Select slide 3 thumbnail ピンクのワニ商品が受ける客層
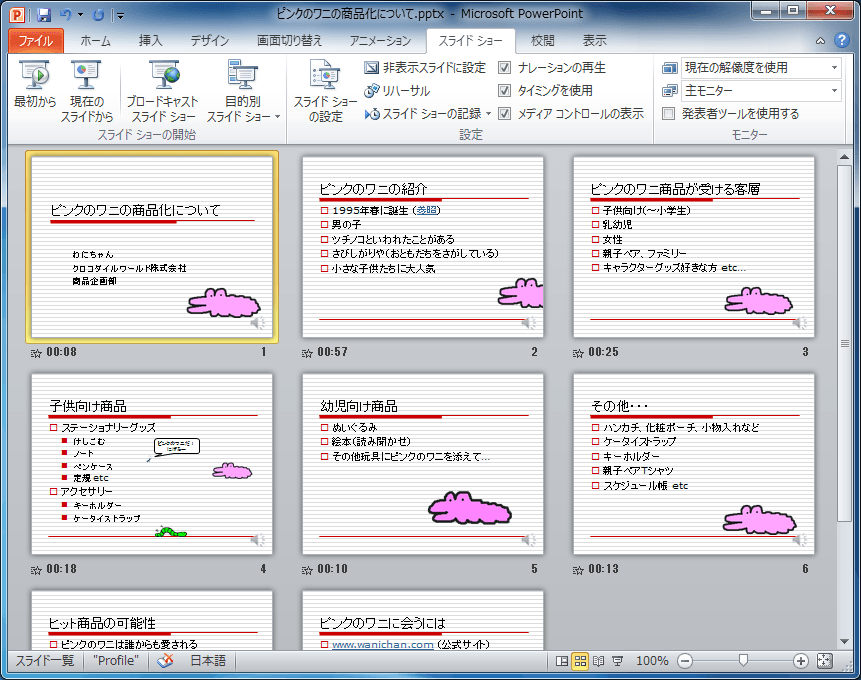 (x=694, y=247)
